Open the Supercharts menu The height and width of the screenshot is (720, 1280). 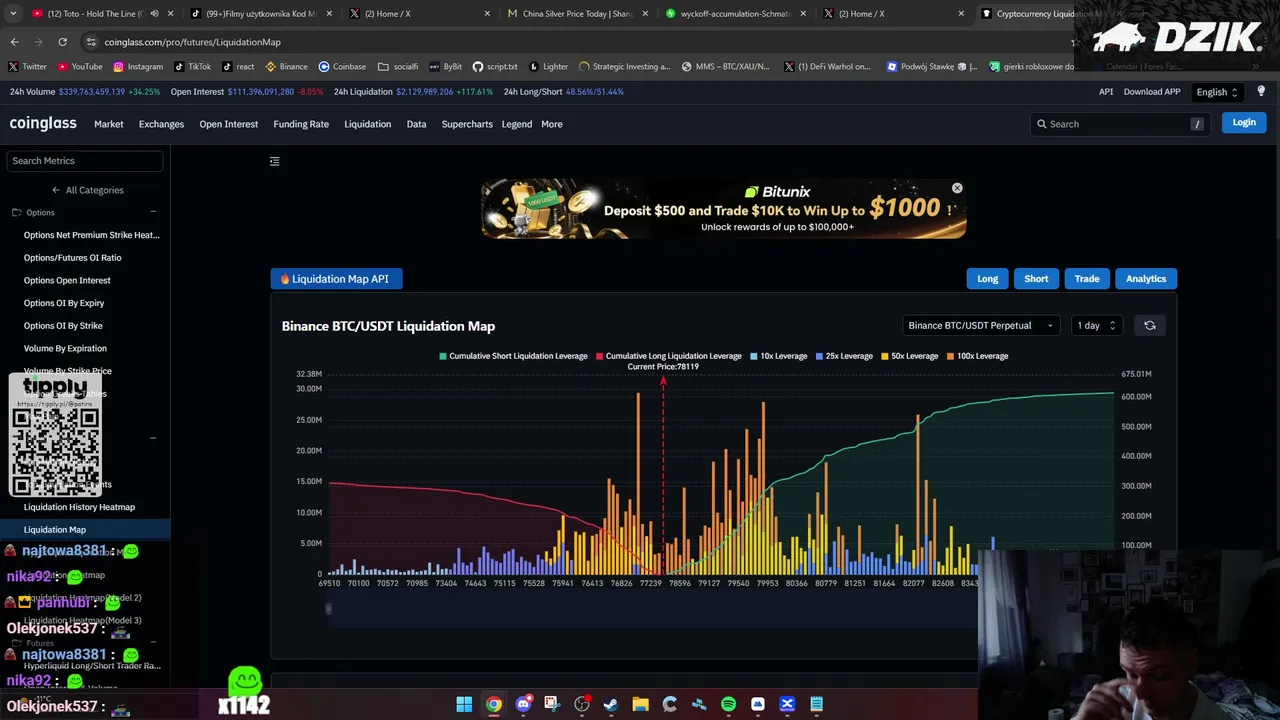(x=467, y=124)
